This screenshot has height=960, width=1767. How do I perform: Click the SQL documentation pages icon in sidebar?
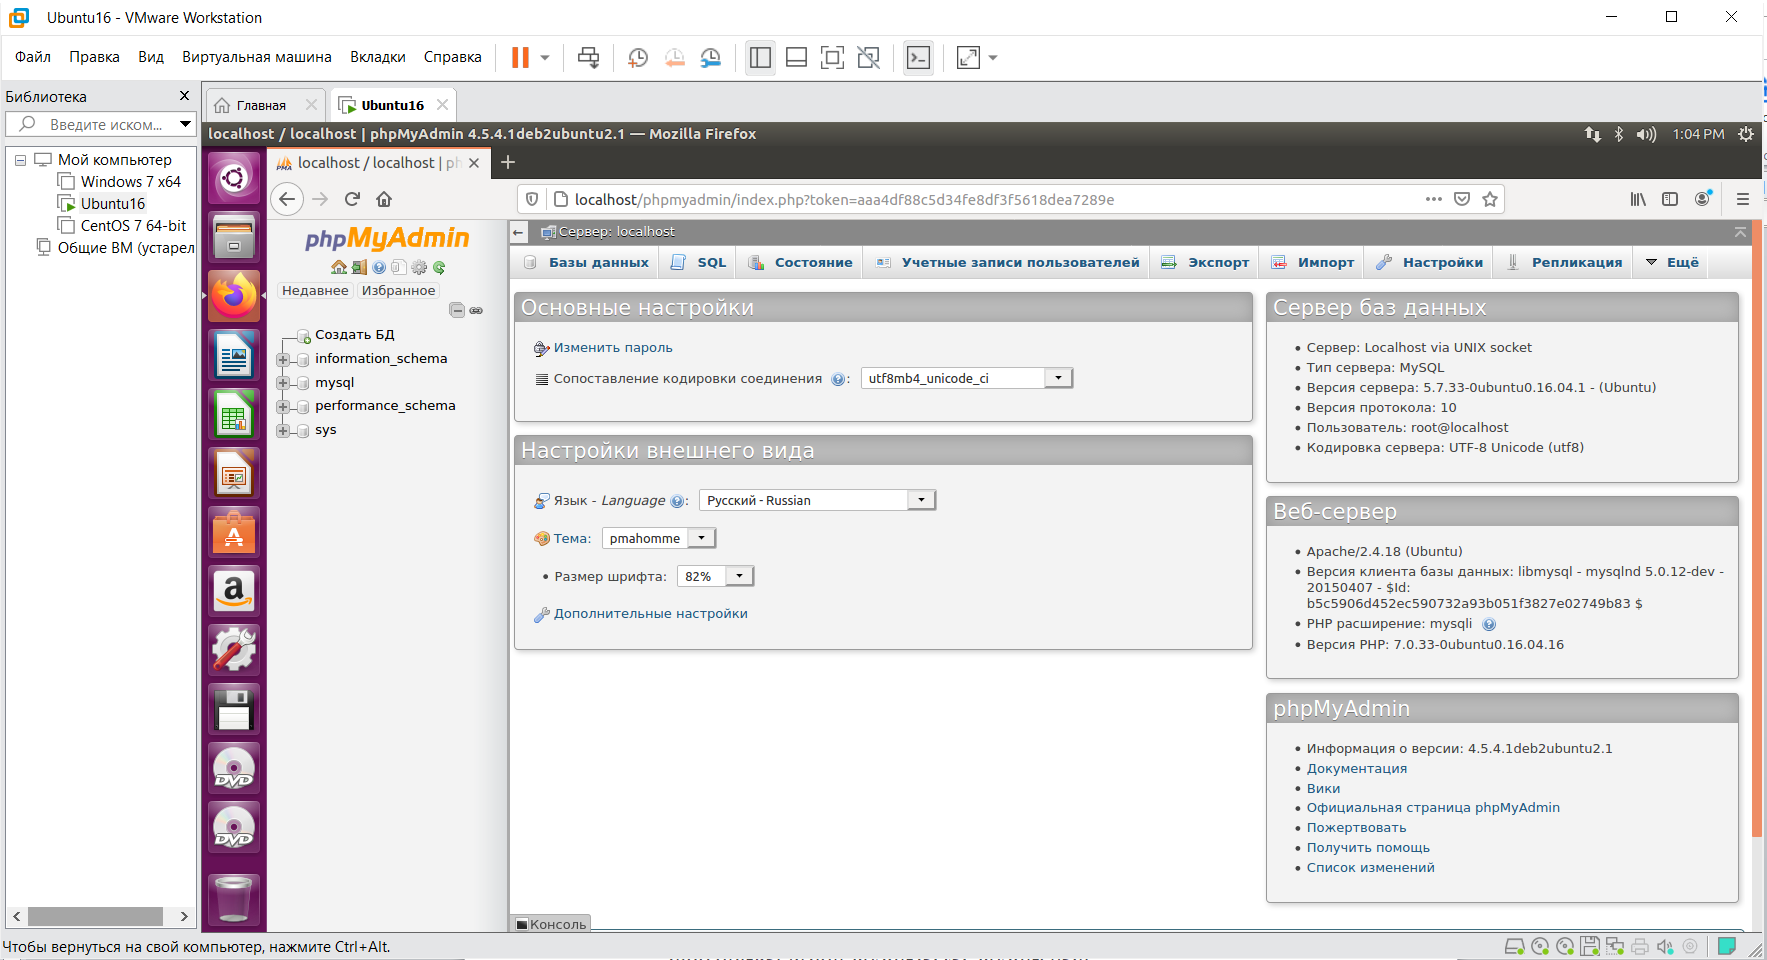[x=399, y=267]
